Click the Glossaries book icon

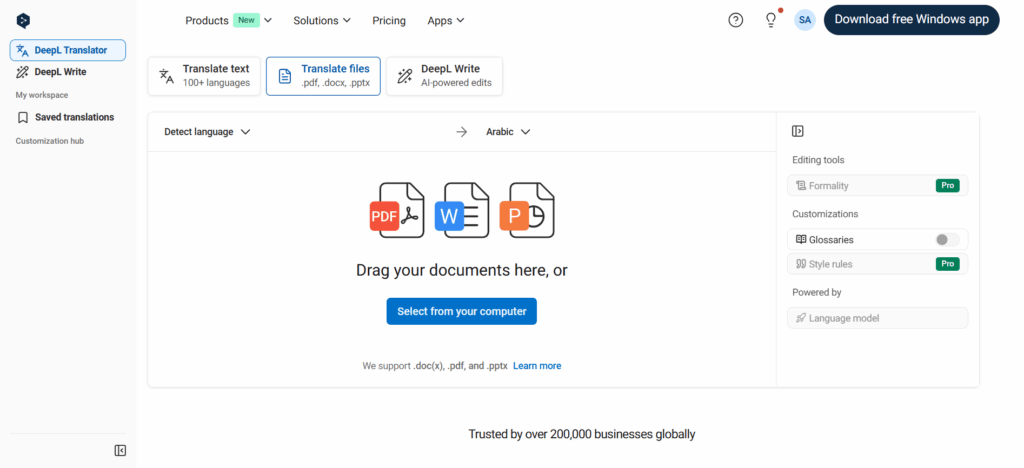point(801,240)
